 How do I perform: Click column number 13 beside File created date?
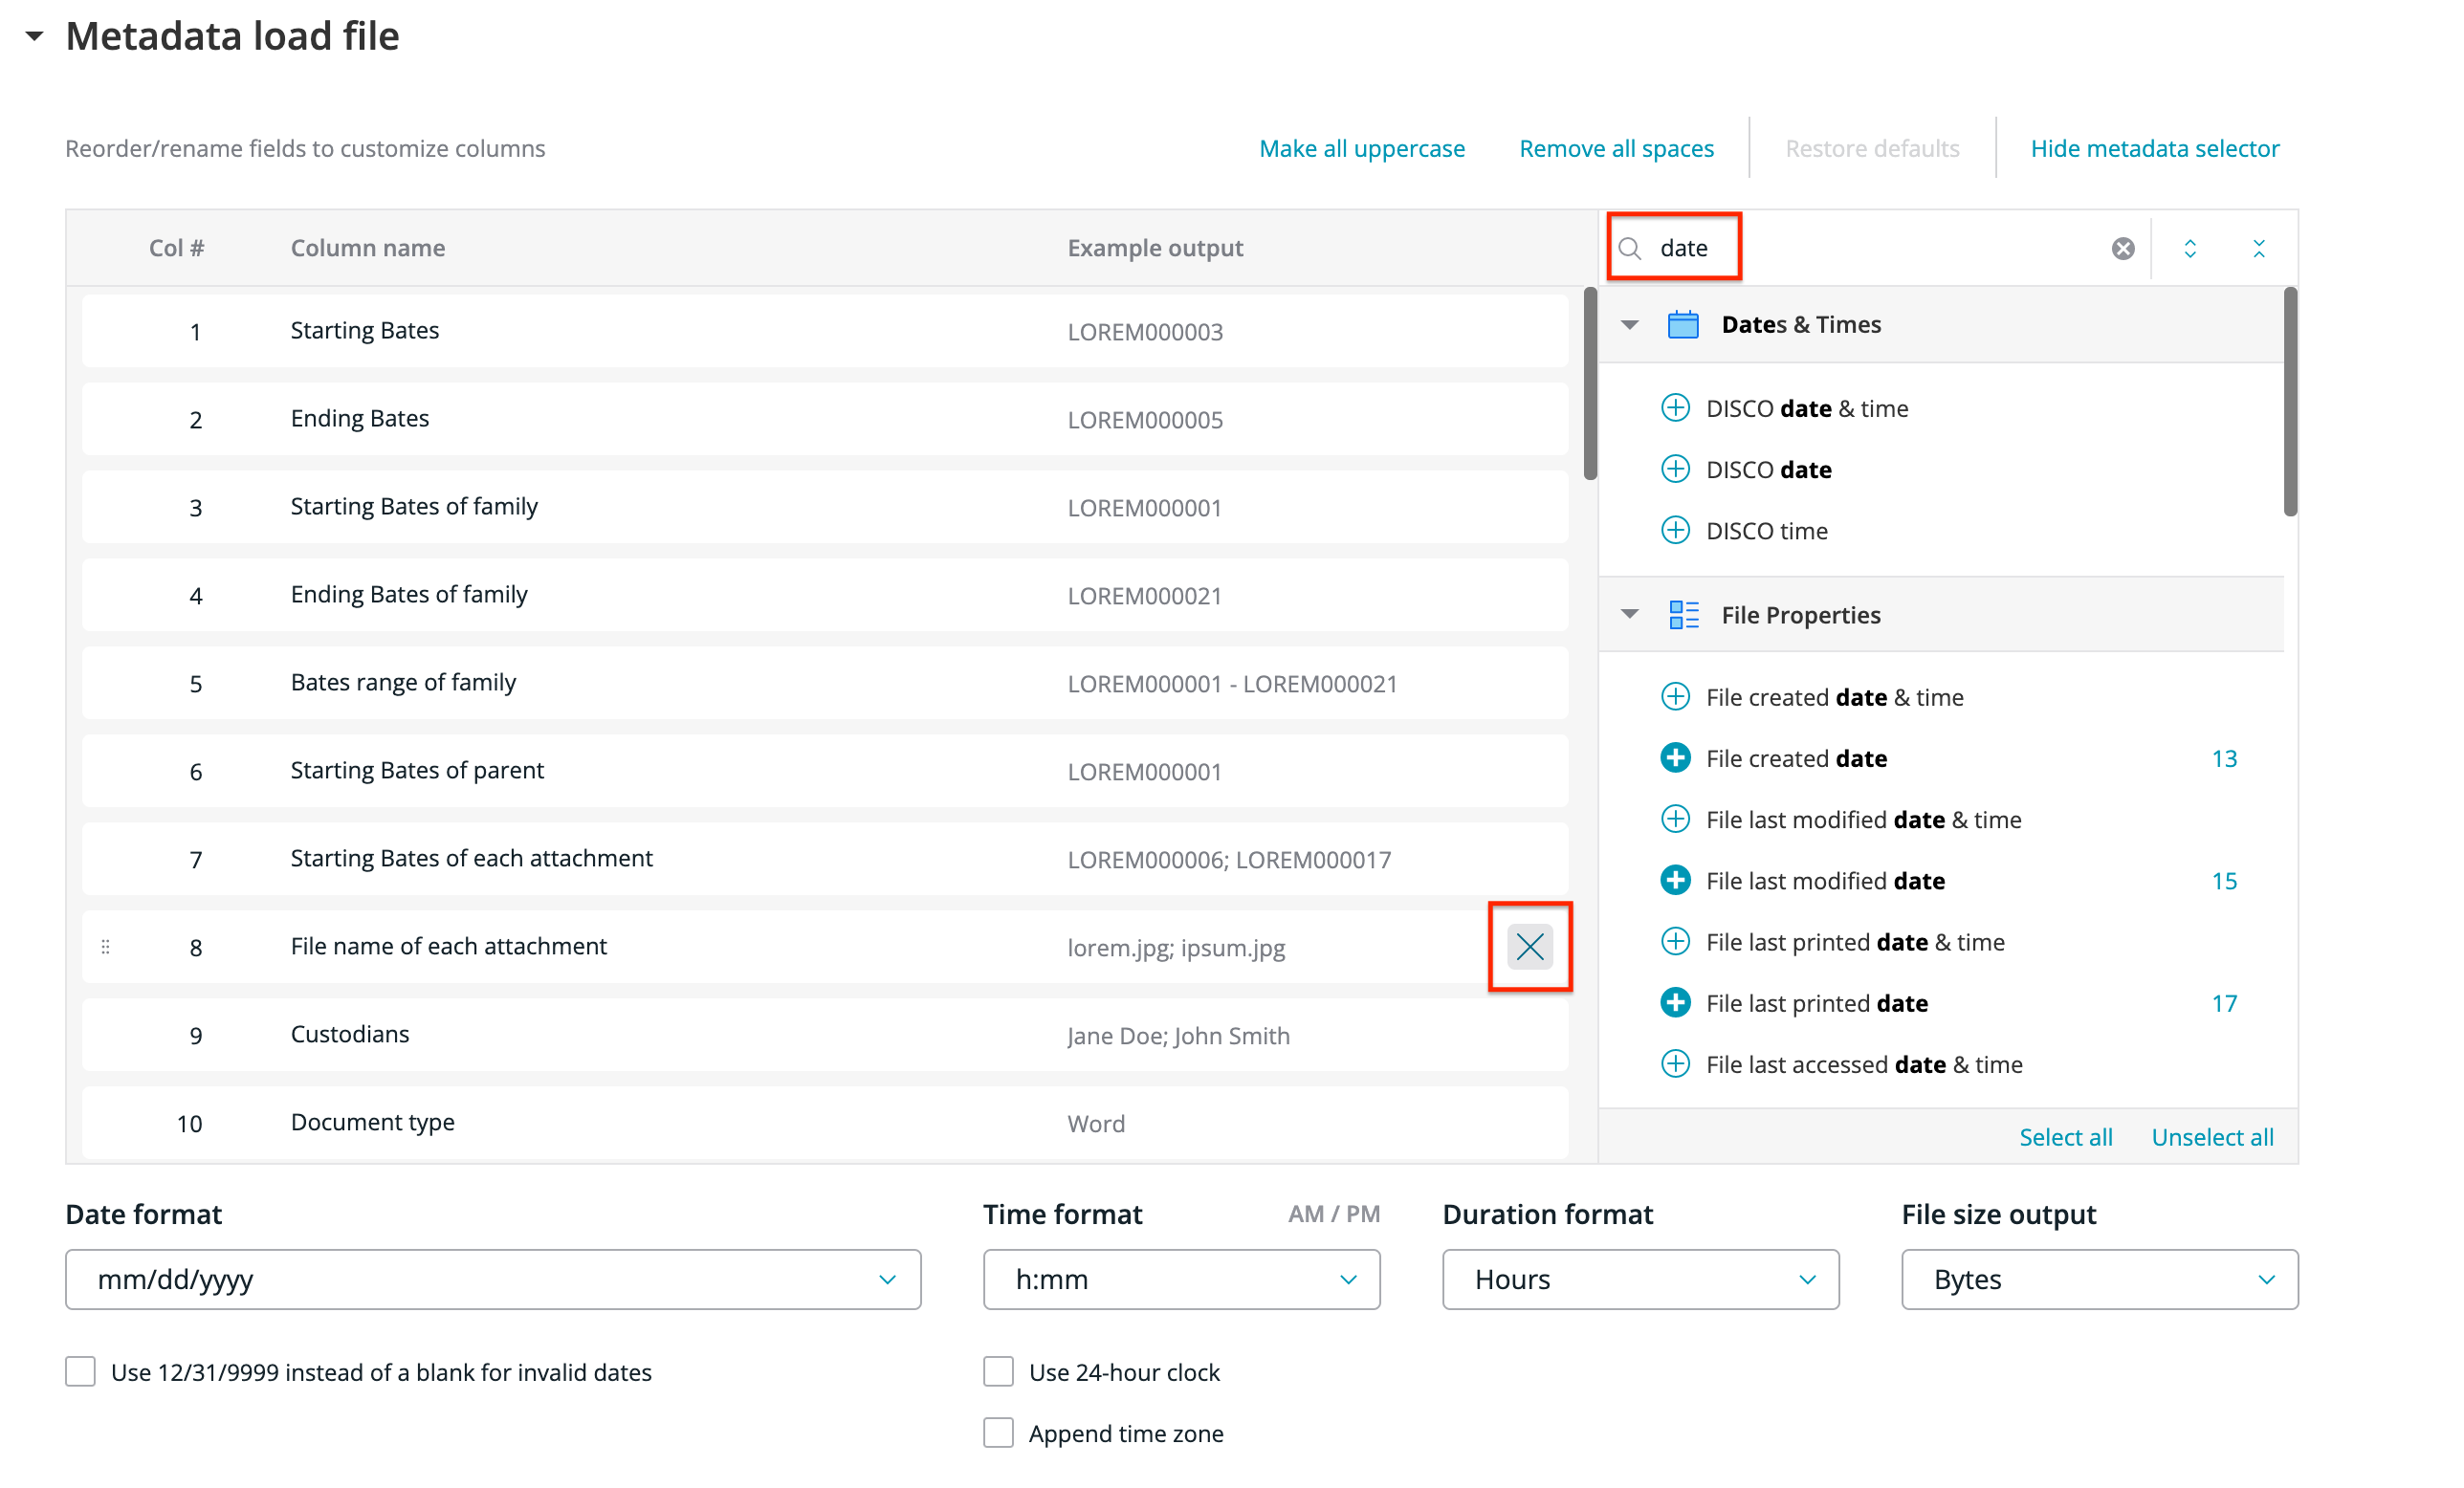2223,758
